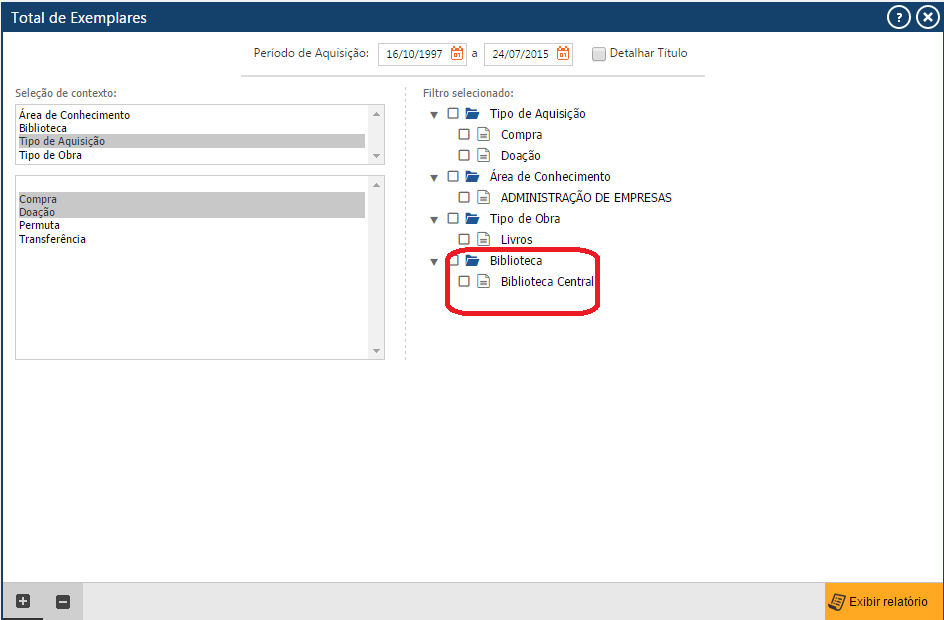Enable the Detalhar Título checkbox
This screenshot has width=944, height=620.
coord(598,53)
